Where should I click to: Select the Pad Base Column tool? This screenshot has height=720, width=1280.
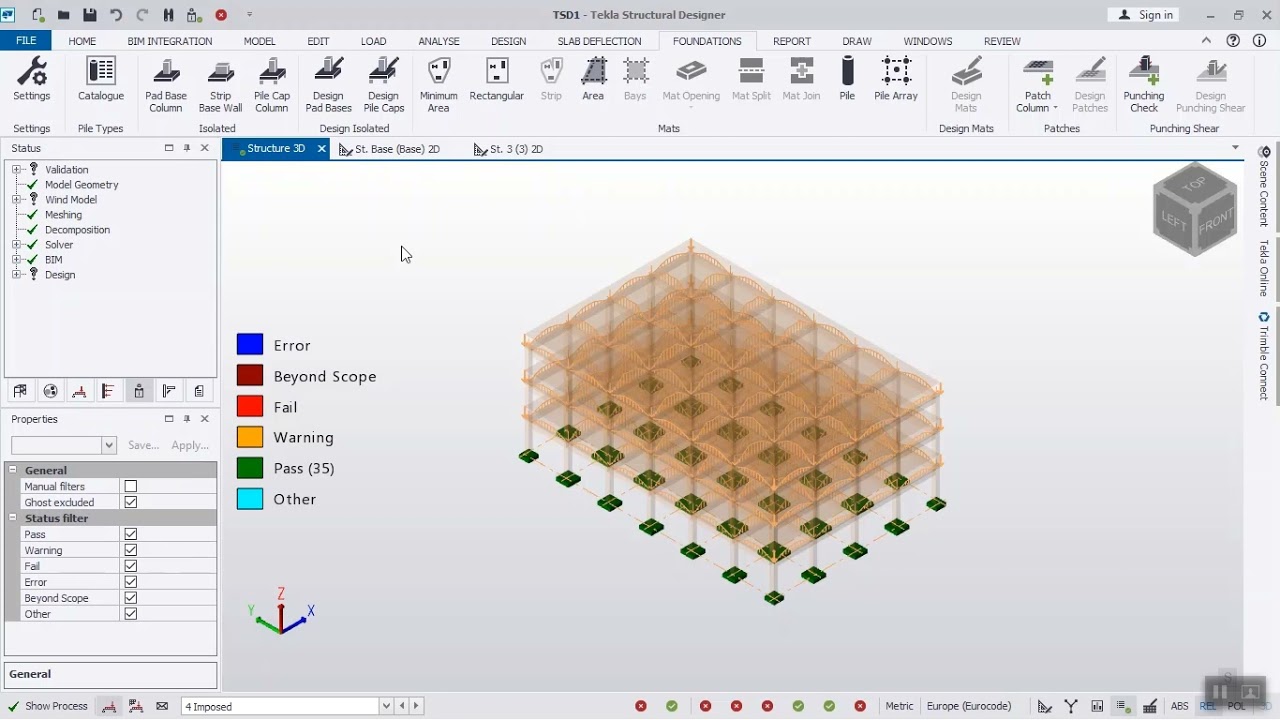pyautogui.click(x=166, y=85)
